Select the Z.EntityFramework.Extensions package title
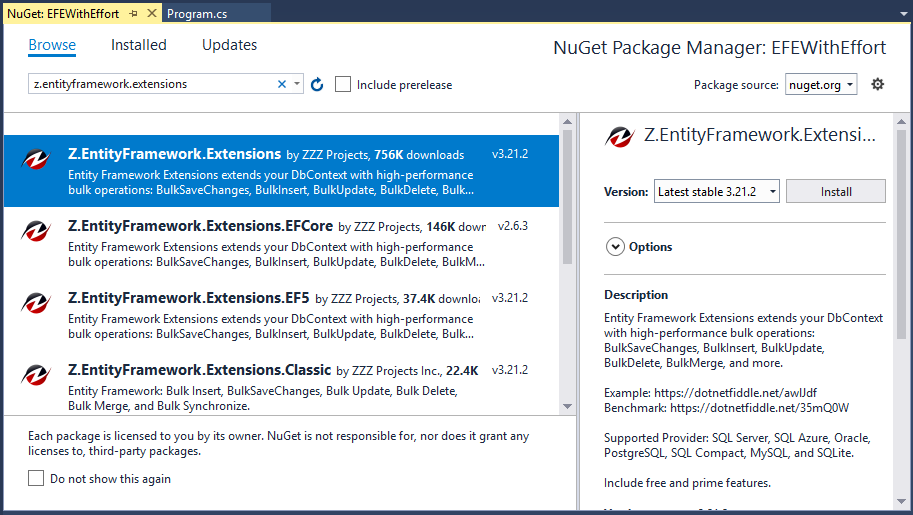The height and width of the screenshot is (515, 913). click(x=175, y=154)
